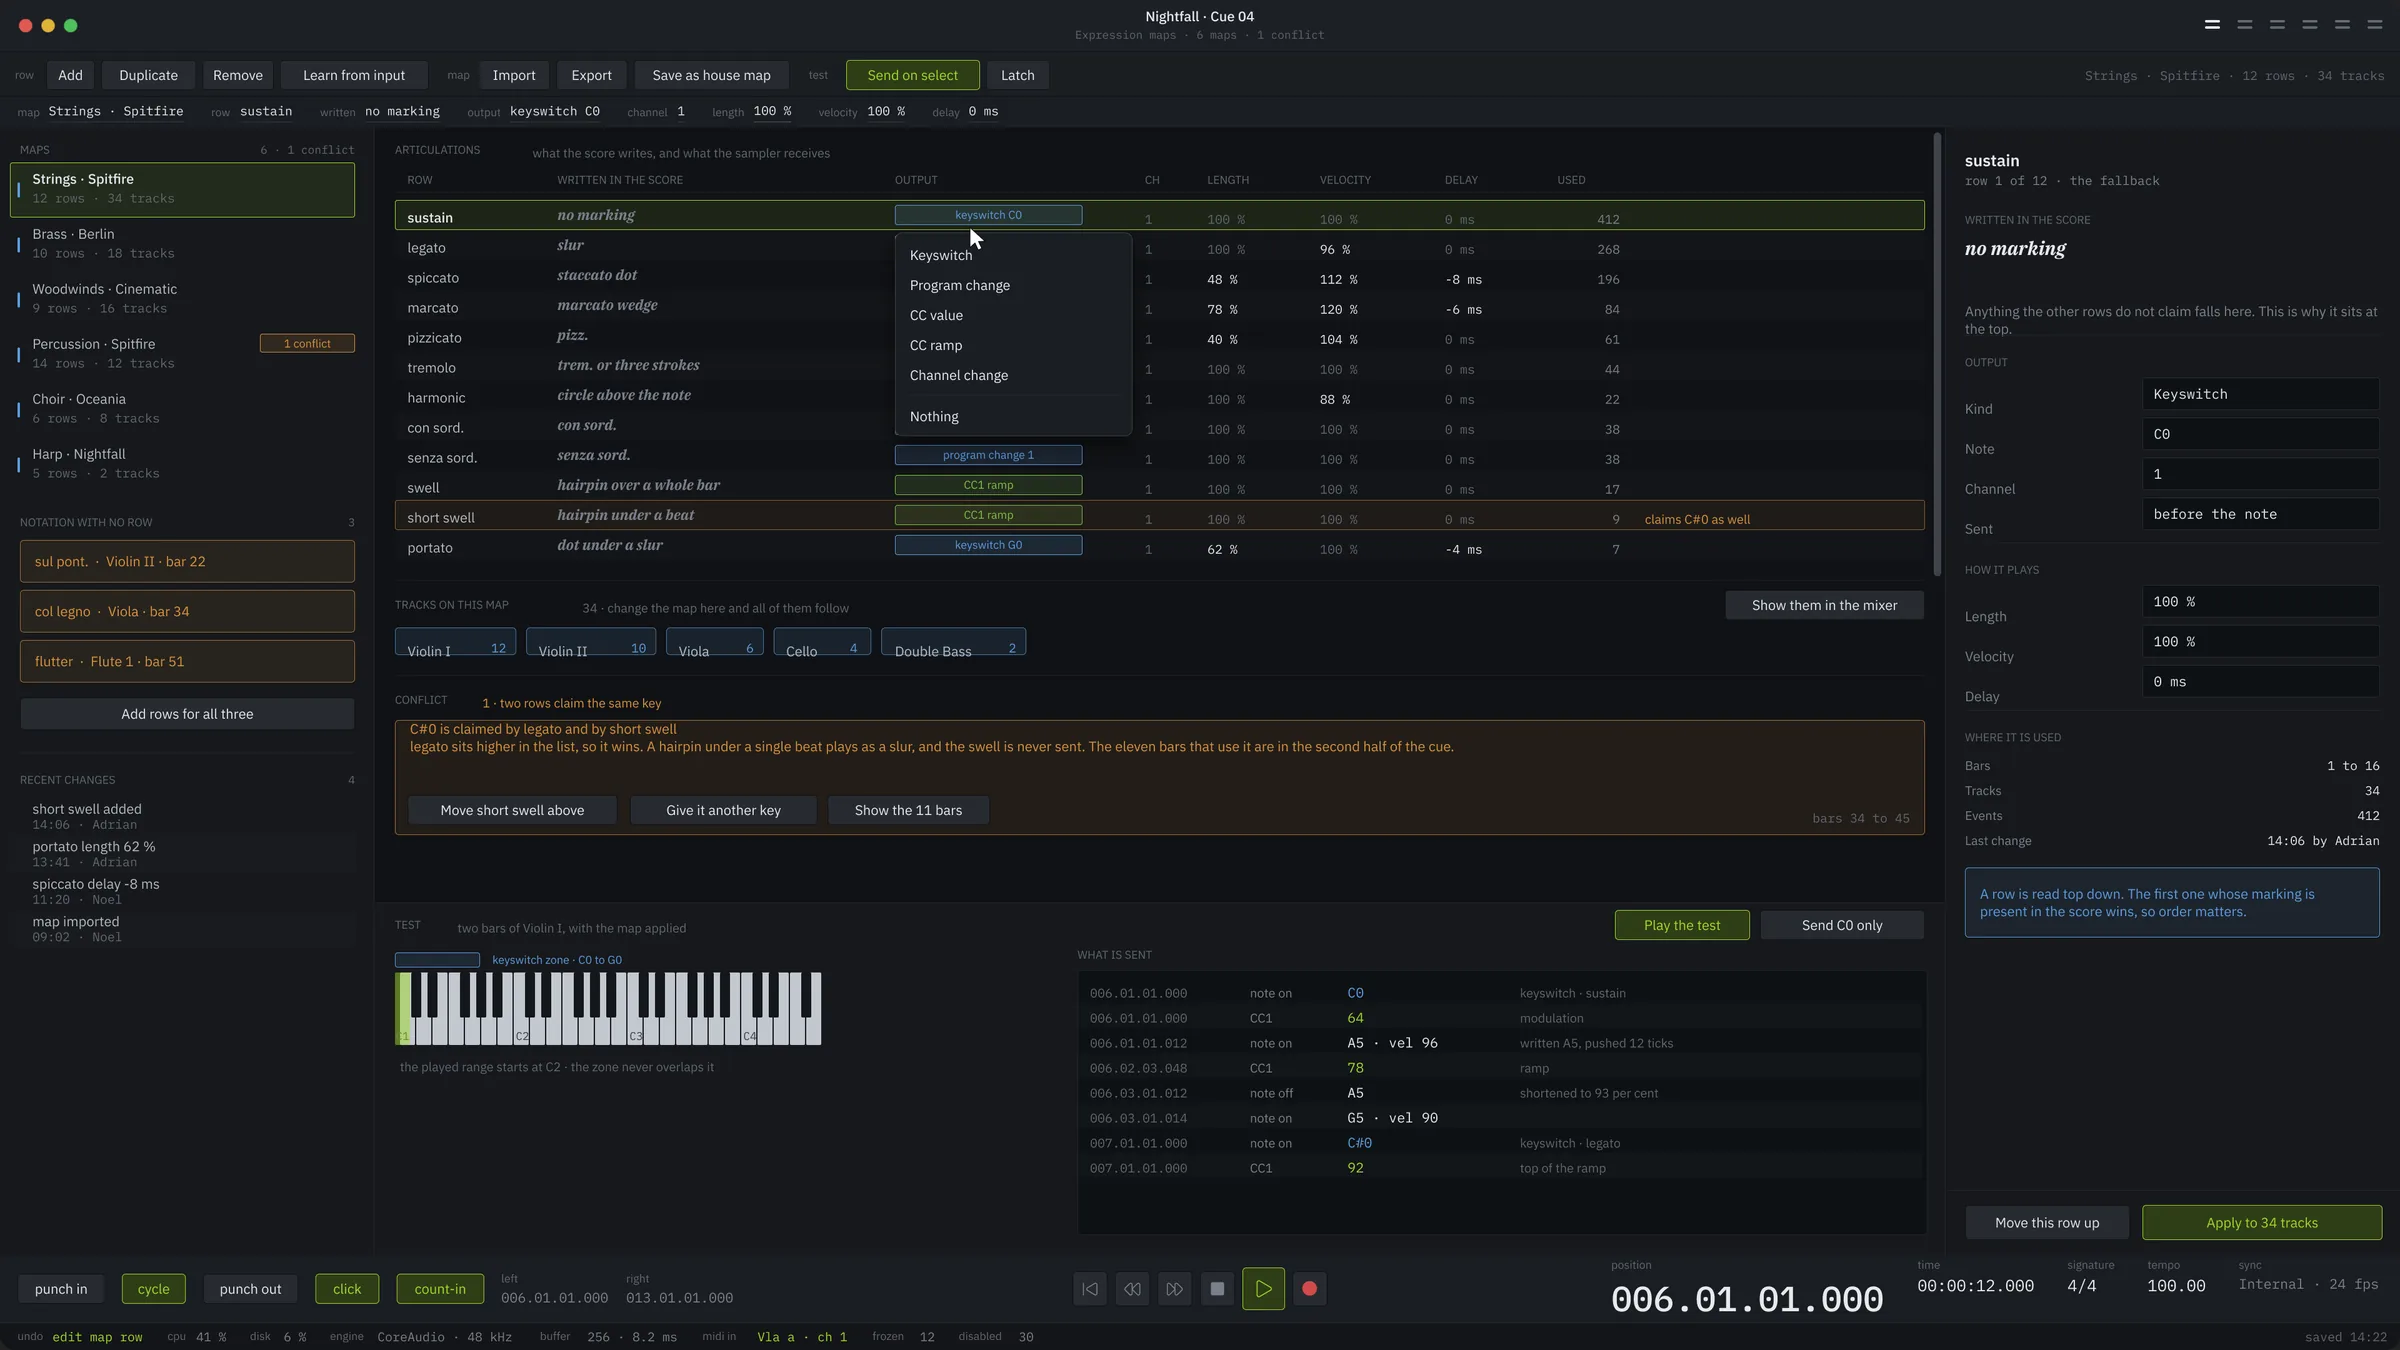Click Send C0 only
Viewport: 2400px width, 1350px height.
(x=1842, y=925)
